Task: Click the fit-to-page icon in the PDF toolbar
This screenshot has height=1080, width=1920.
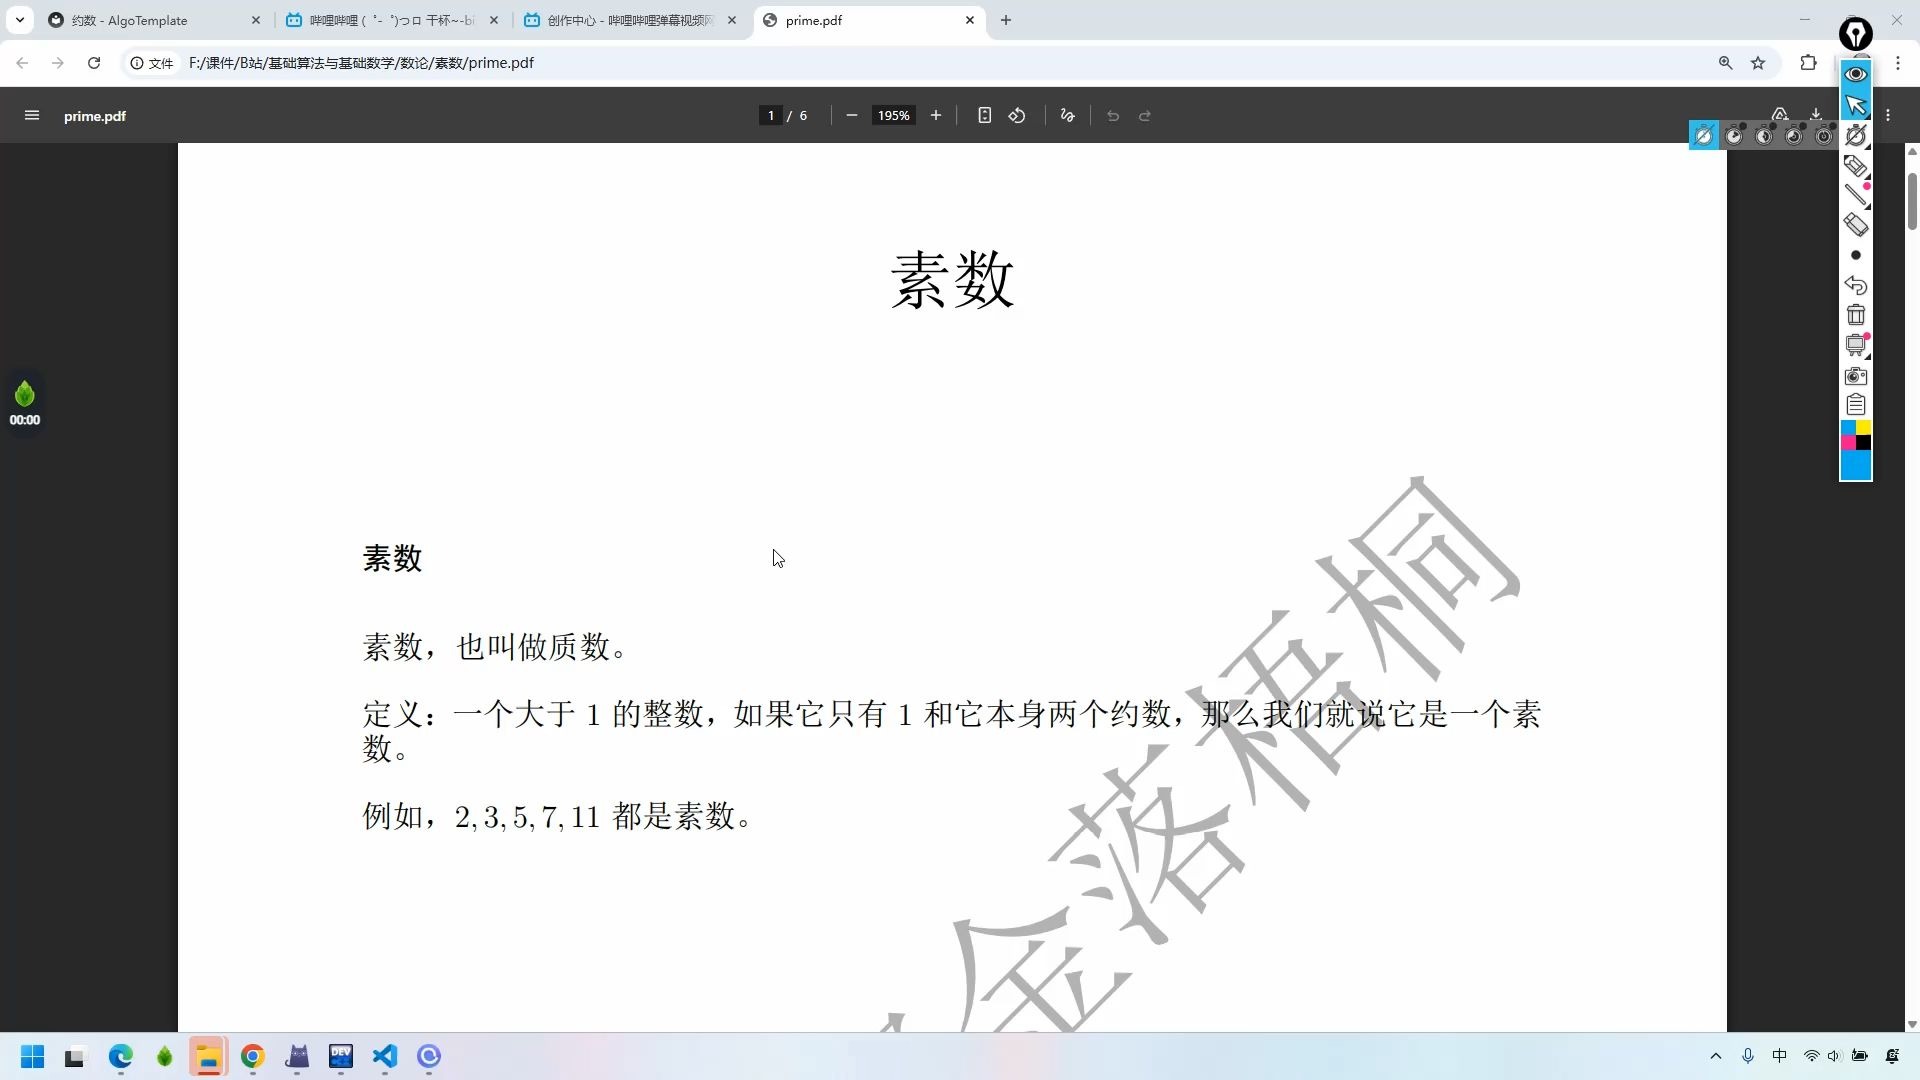Action: (x=984, y=115)
